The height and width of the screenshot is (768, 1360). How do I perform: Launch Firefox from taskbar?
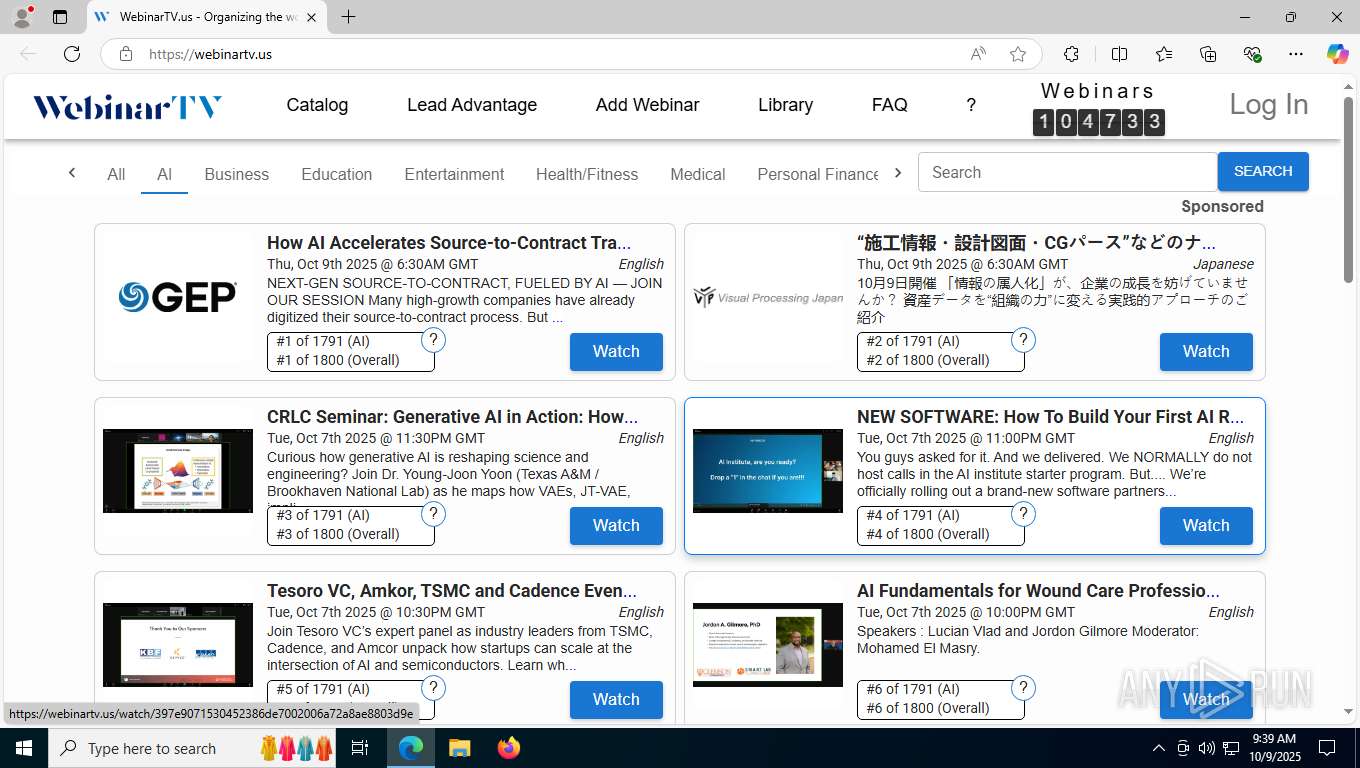pyautogui.click(x=509, y=748)
